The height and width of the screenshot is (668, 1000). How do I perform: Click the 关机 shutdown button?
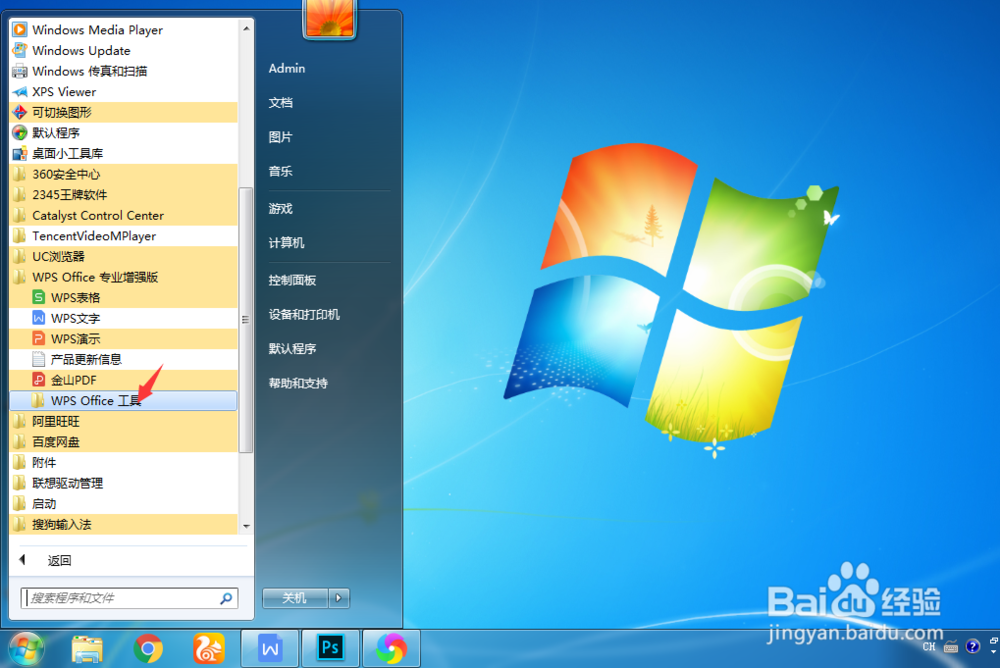click(x=295, y=598)
